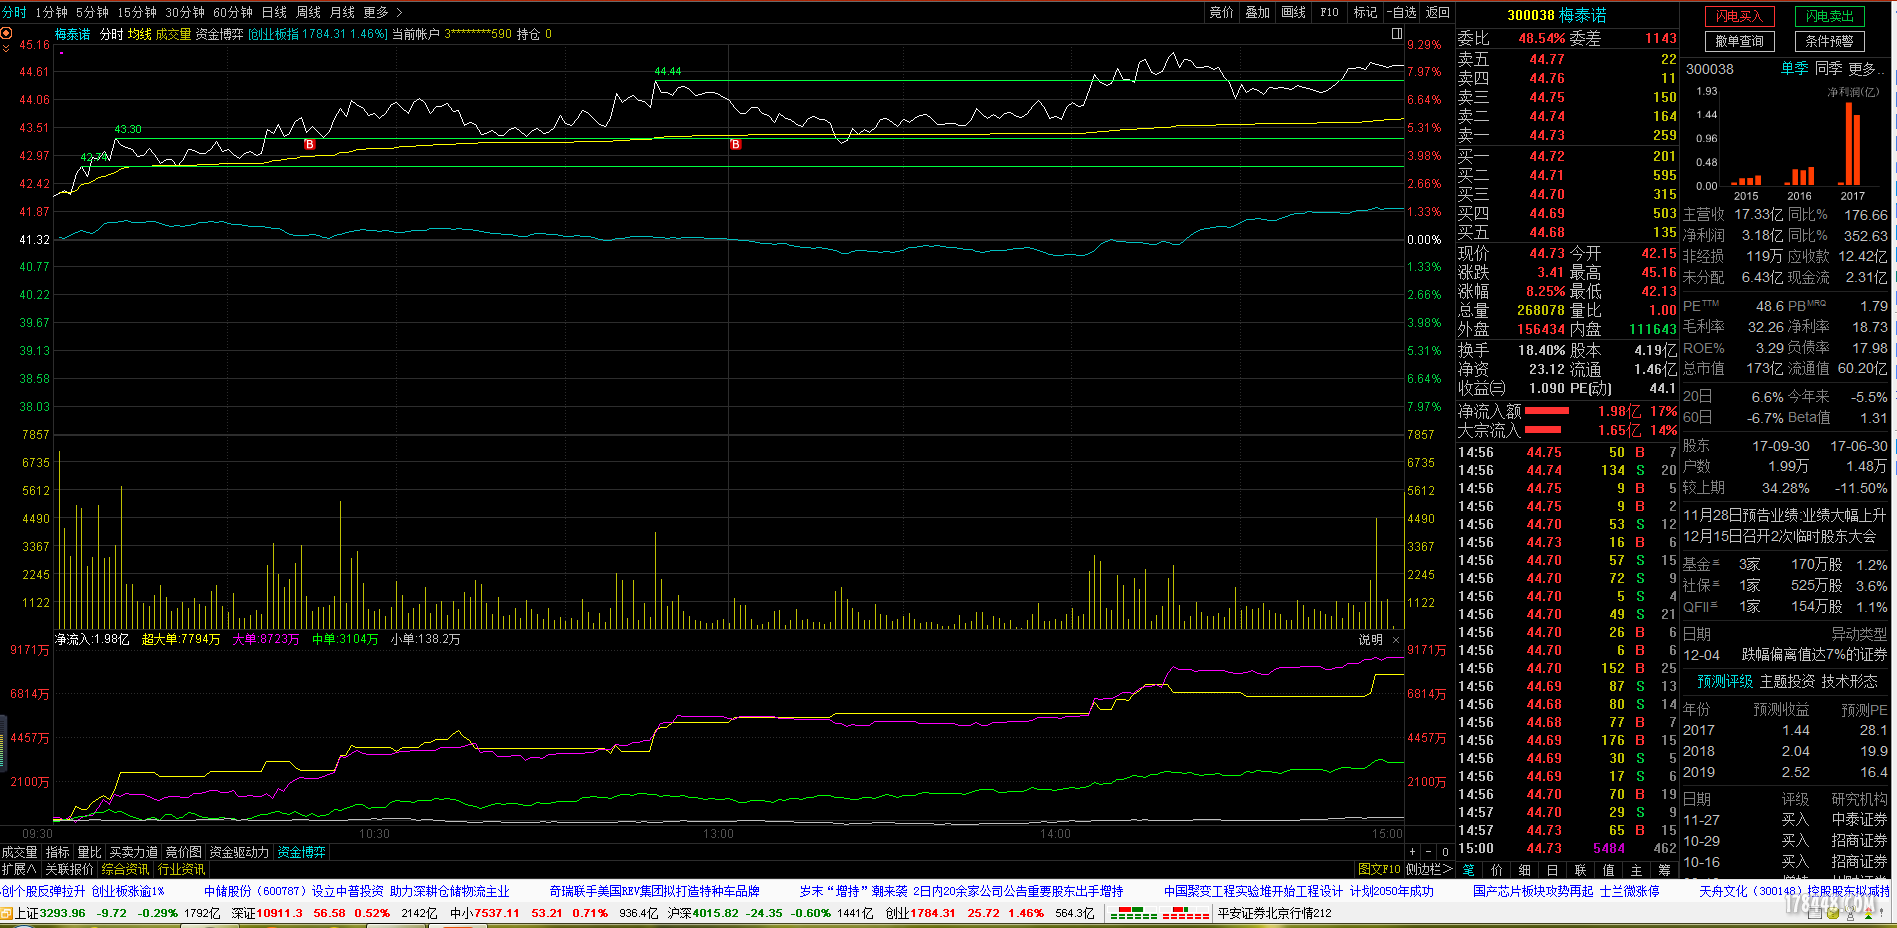
Task: Click news headline about 中储股份（600787）
Action: click(357, 891)
